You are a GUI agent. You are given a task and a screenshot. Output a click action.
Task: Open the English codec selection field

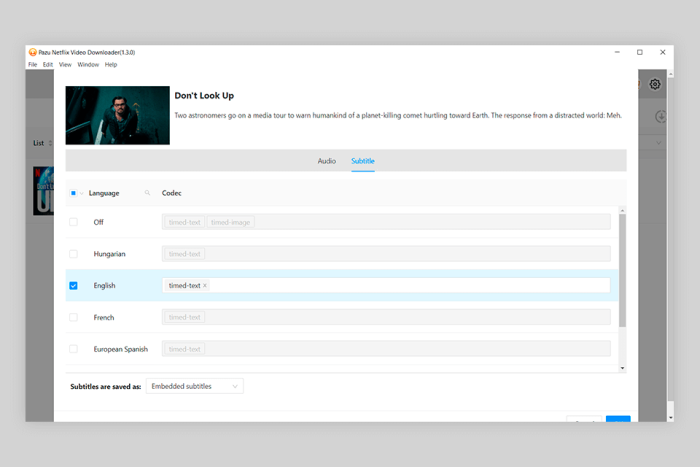pyautogui.click(x=400, y=286)
